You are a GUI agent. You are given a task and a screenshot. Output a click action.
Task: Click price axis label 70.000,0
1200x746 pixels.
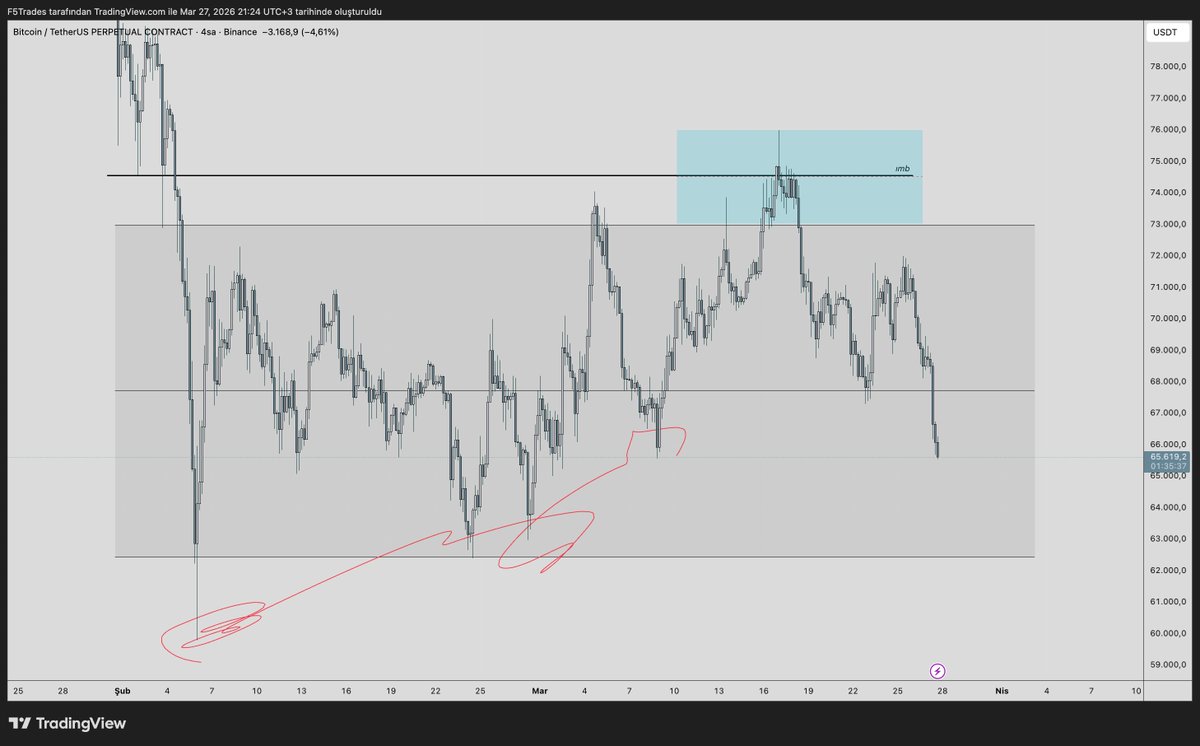click(x=1168, y=319)
